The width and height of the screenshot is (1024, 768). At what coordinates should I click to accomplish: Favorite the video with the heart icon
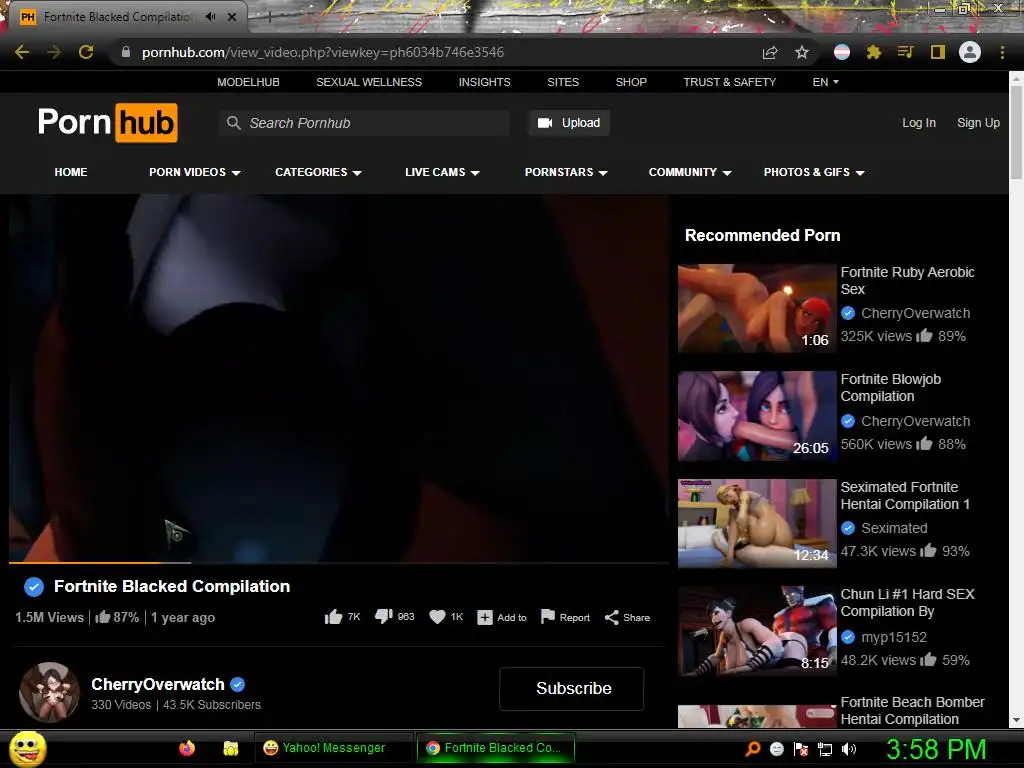tap(437, 616)
